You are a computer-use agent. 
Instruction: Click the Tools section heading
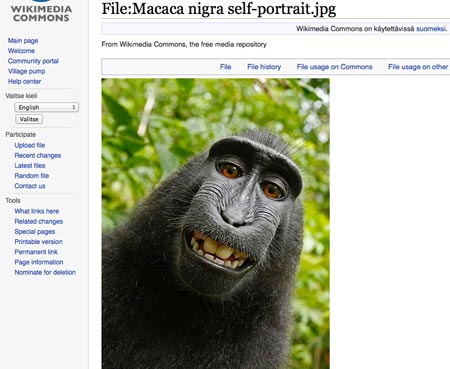tap(13, 201)
